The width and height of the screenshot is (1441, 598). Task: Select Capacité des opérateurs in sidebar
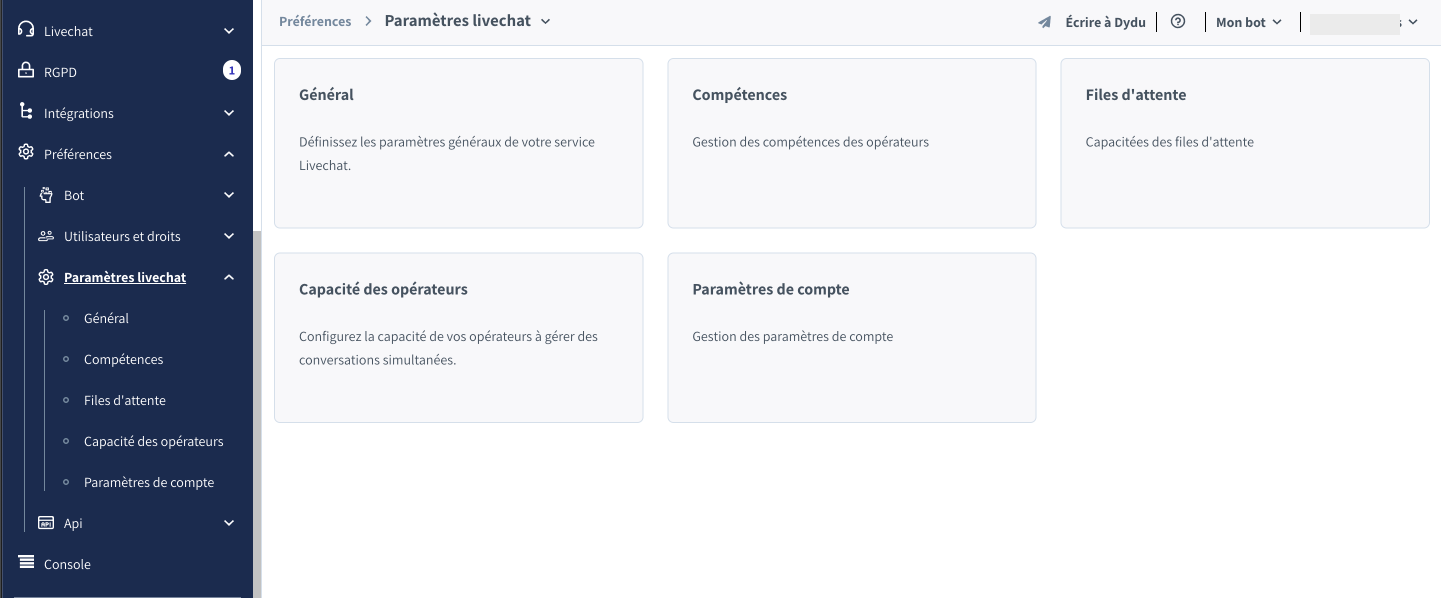tap(154, 441)
